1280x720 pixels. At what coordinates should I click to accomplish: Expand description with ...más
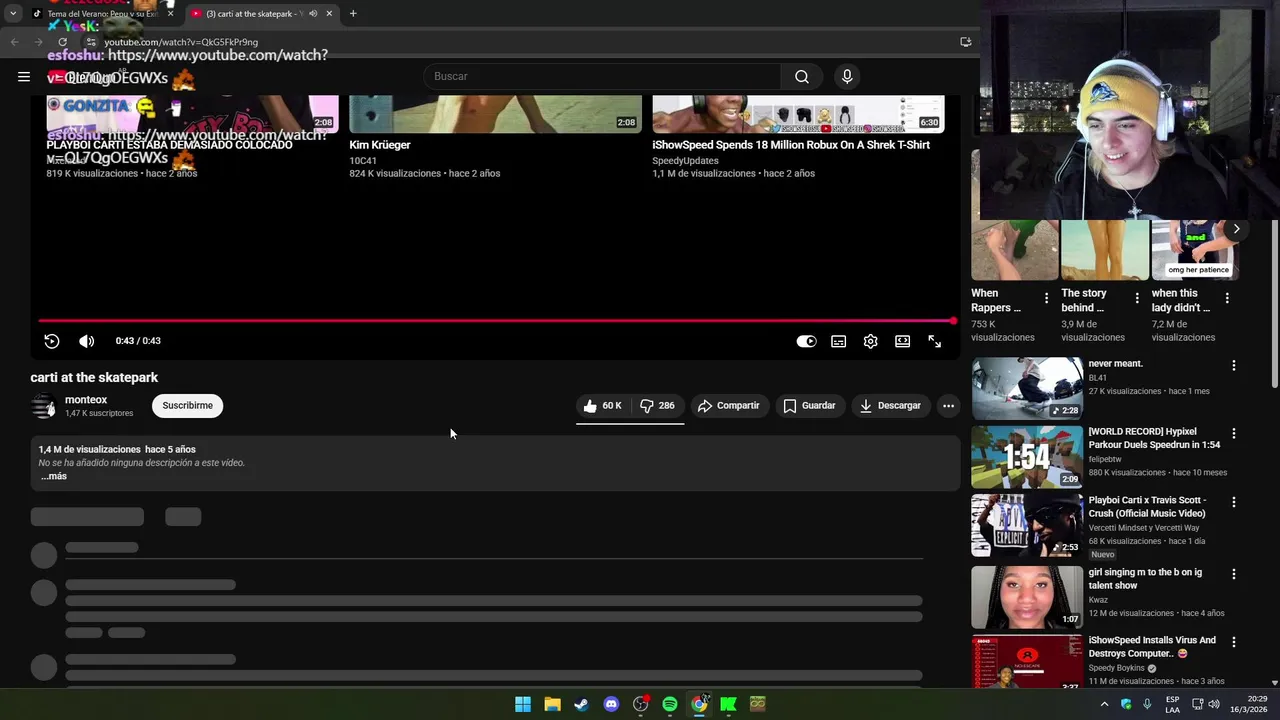click(54, 476)
